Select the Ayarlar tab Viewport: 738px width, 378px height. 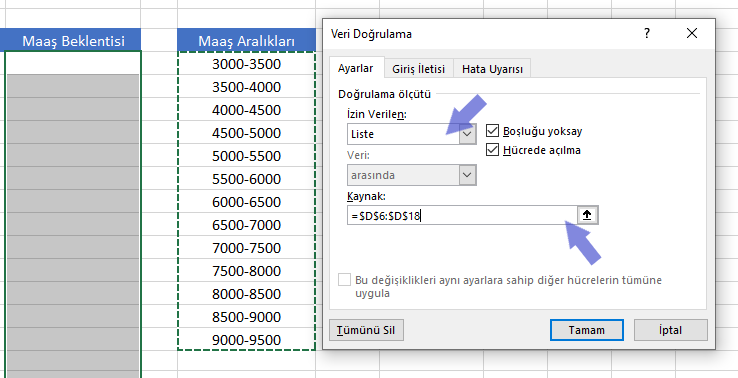(356, 68)
